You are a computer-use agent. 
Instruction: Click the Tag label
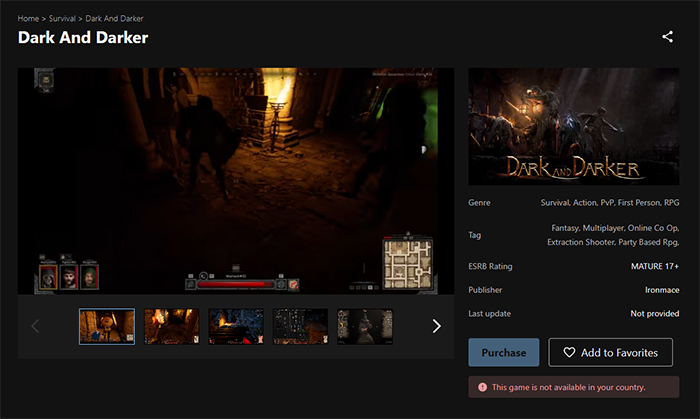point(475,235)
